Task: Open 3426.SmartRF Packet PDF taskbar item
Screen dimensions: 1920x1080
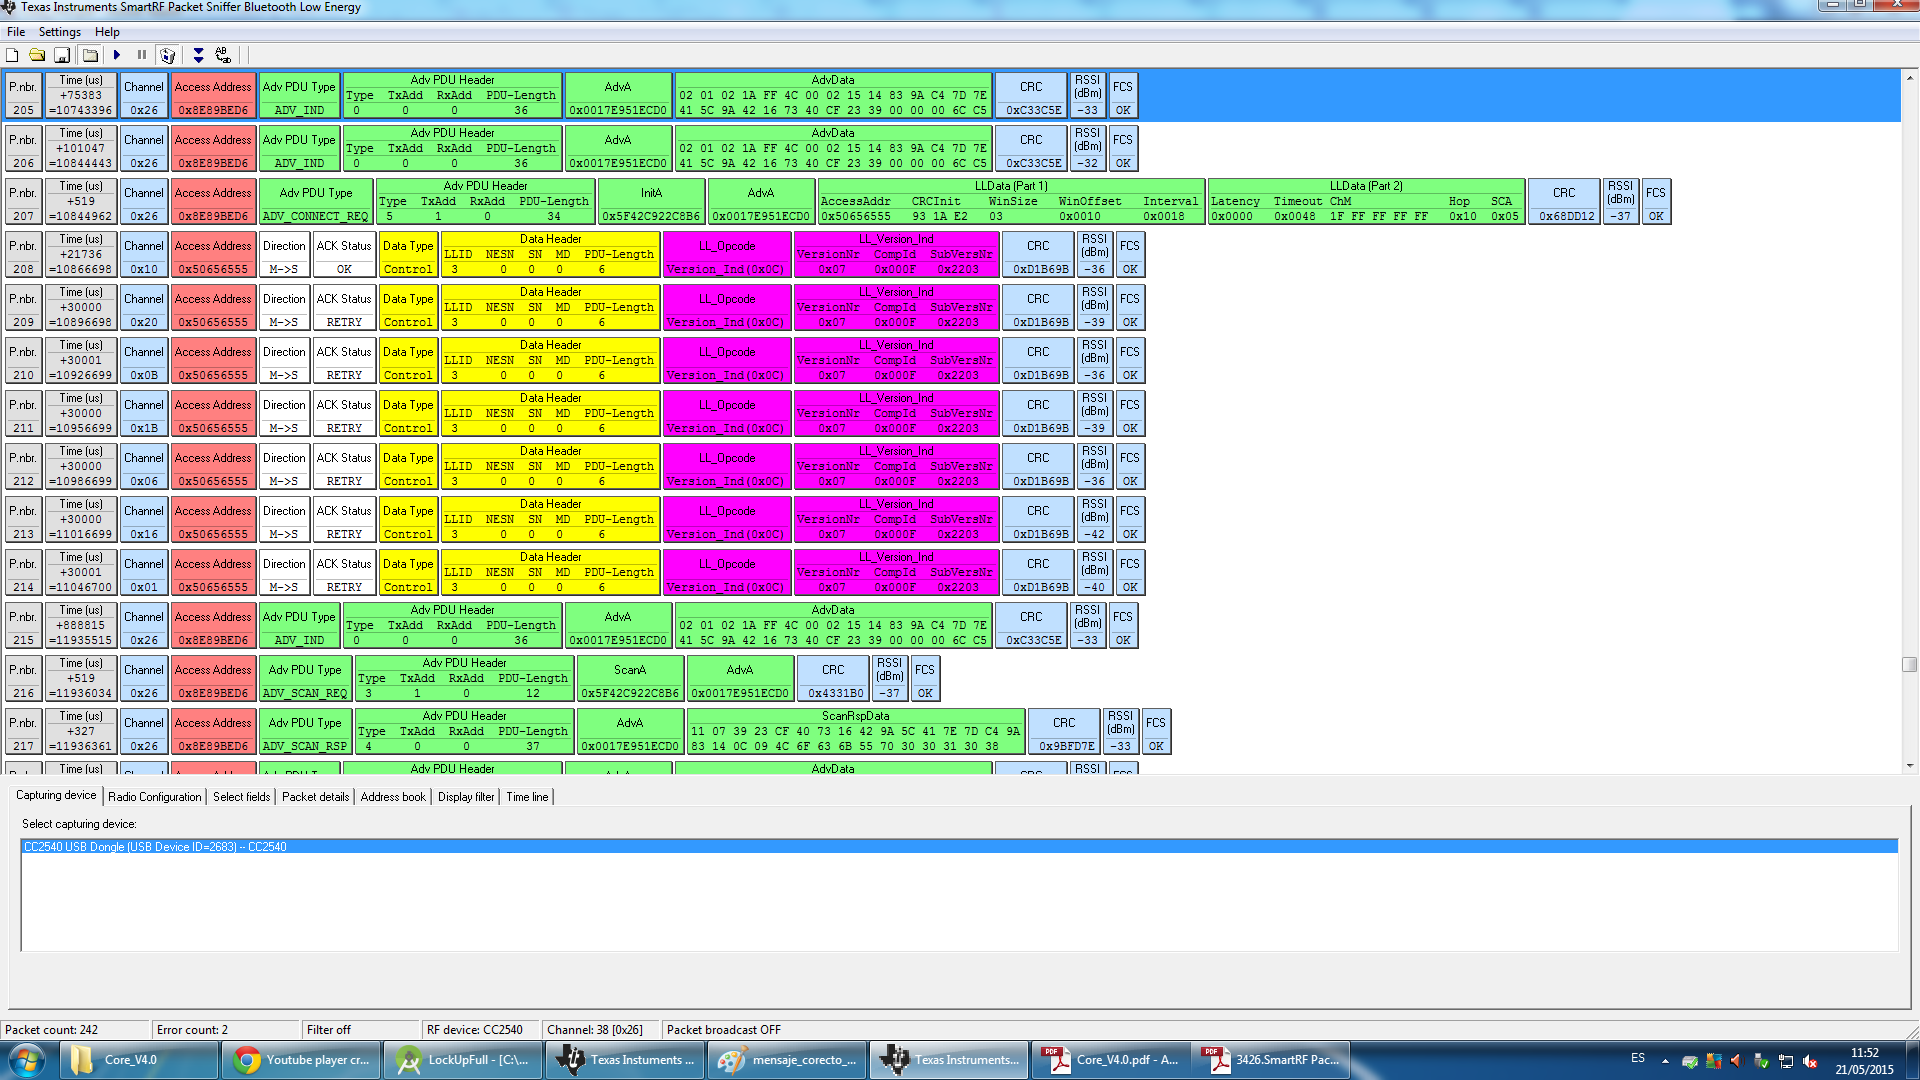Action: coord(1273,1060)
